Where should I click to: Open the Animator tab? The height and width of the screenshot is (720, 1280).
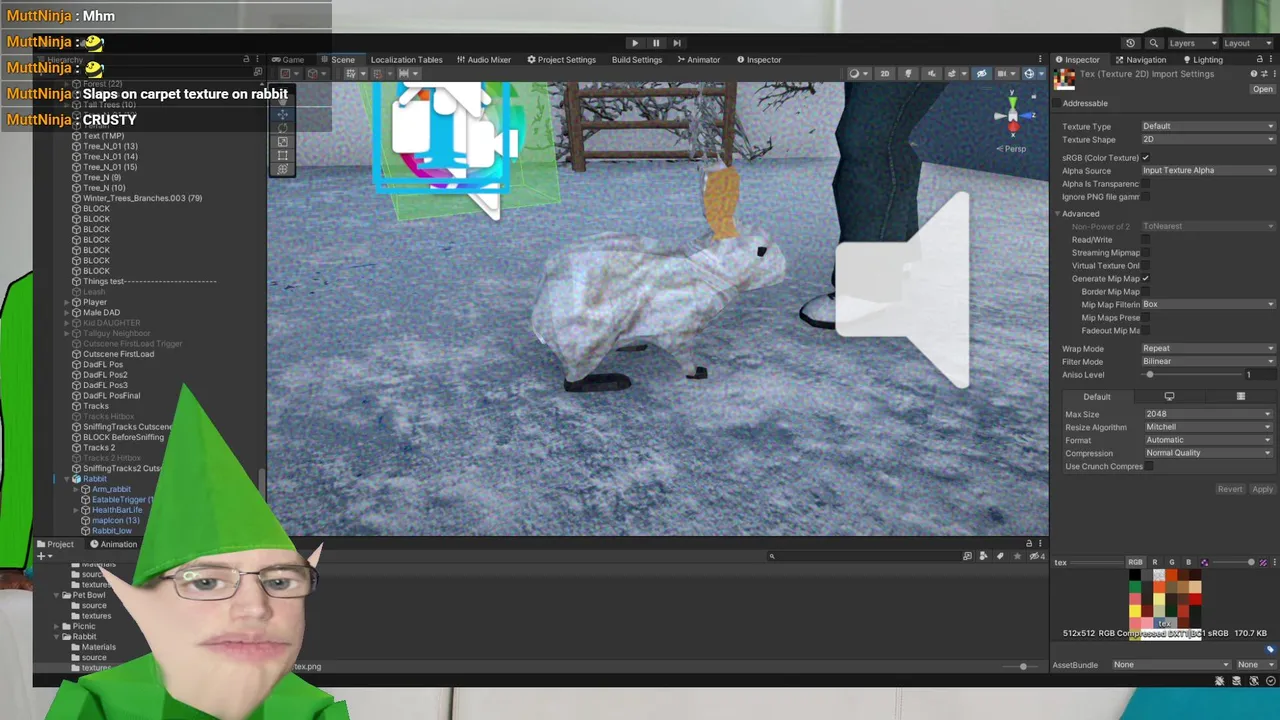pos(698,60)
